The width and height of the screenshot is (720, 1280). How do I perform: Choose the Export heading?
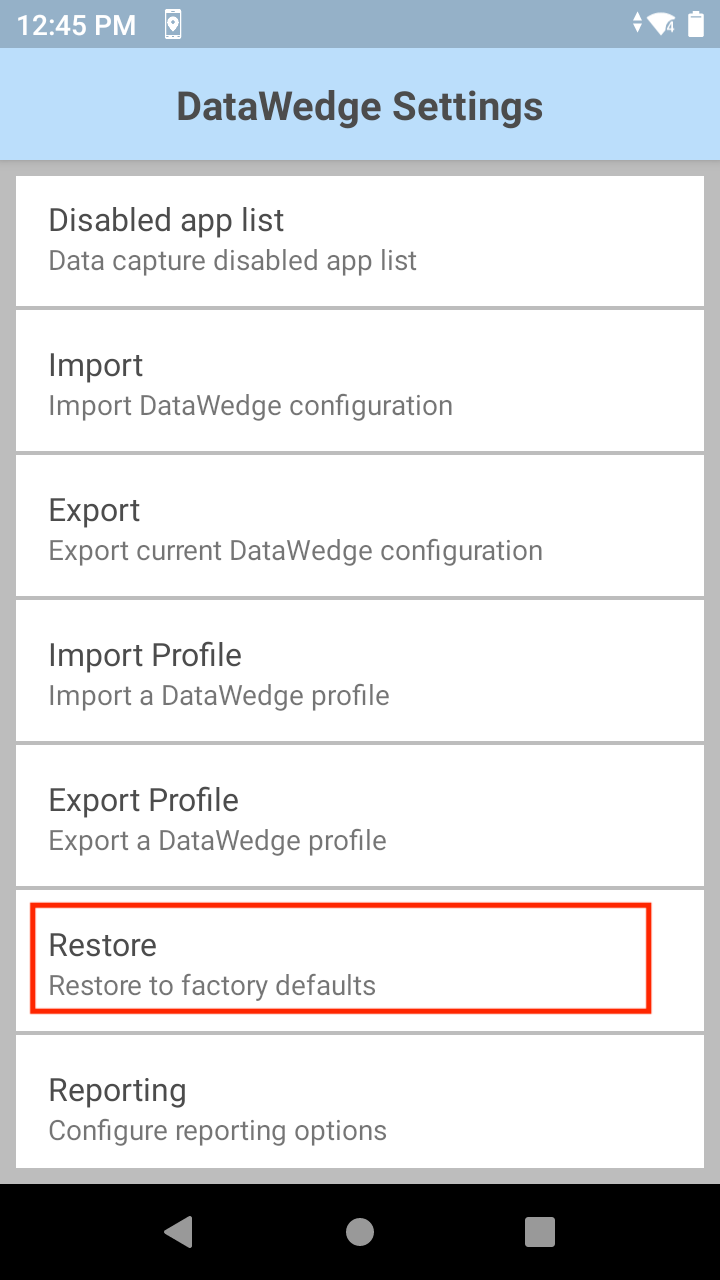tap(94, 510)
